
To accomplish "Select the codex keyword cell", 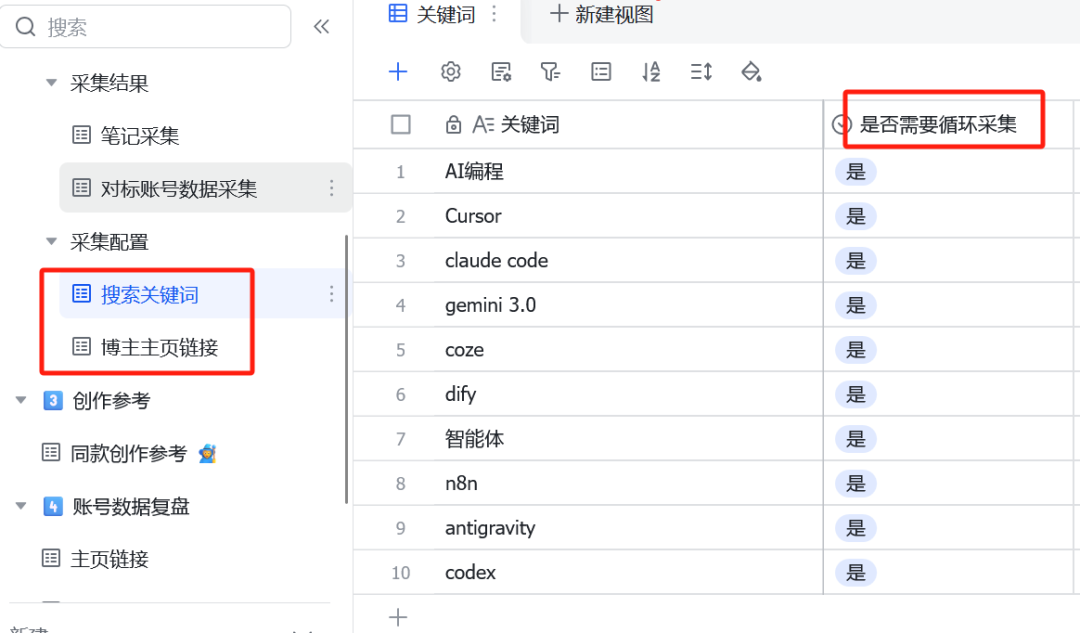I will click(628, 572).
